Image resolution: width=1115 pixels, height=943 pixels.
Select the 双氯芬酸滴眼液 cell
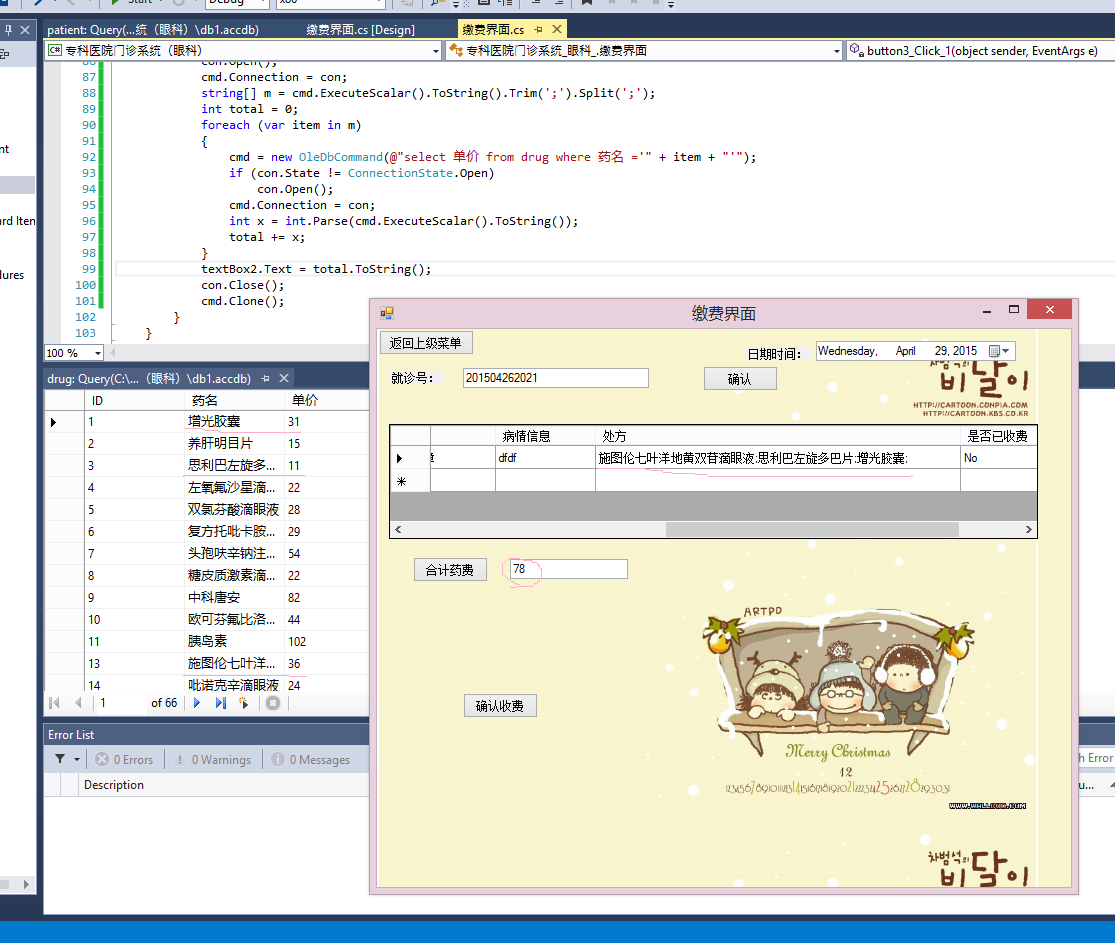click(233, 510)
